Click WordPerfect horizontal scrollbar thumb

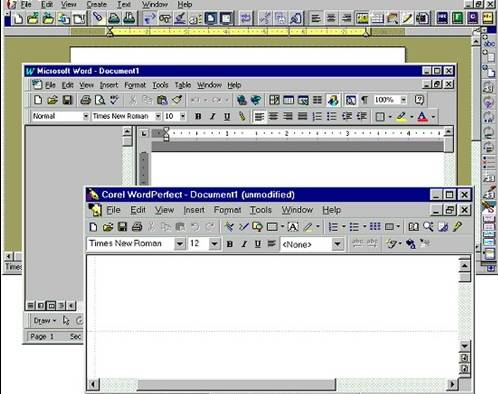(237, 385)
